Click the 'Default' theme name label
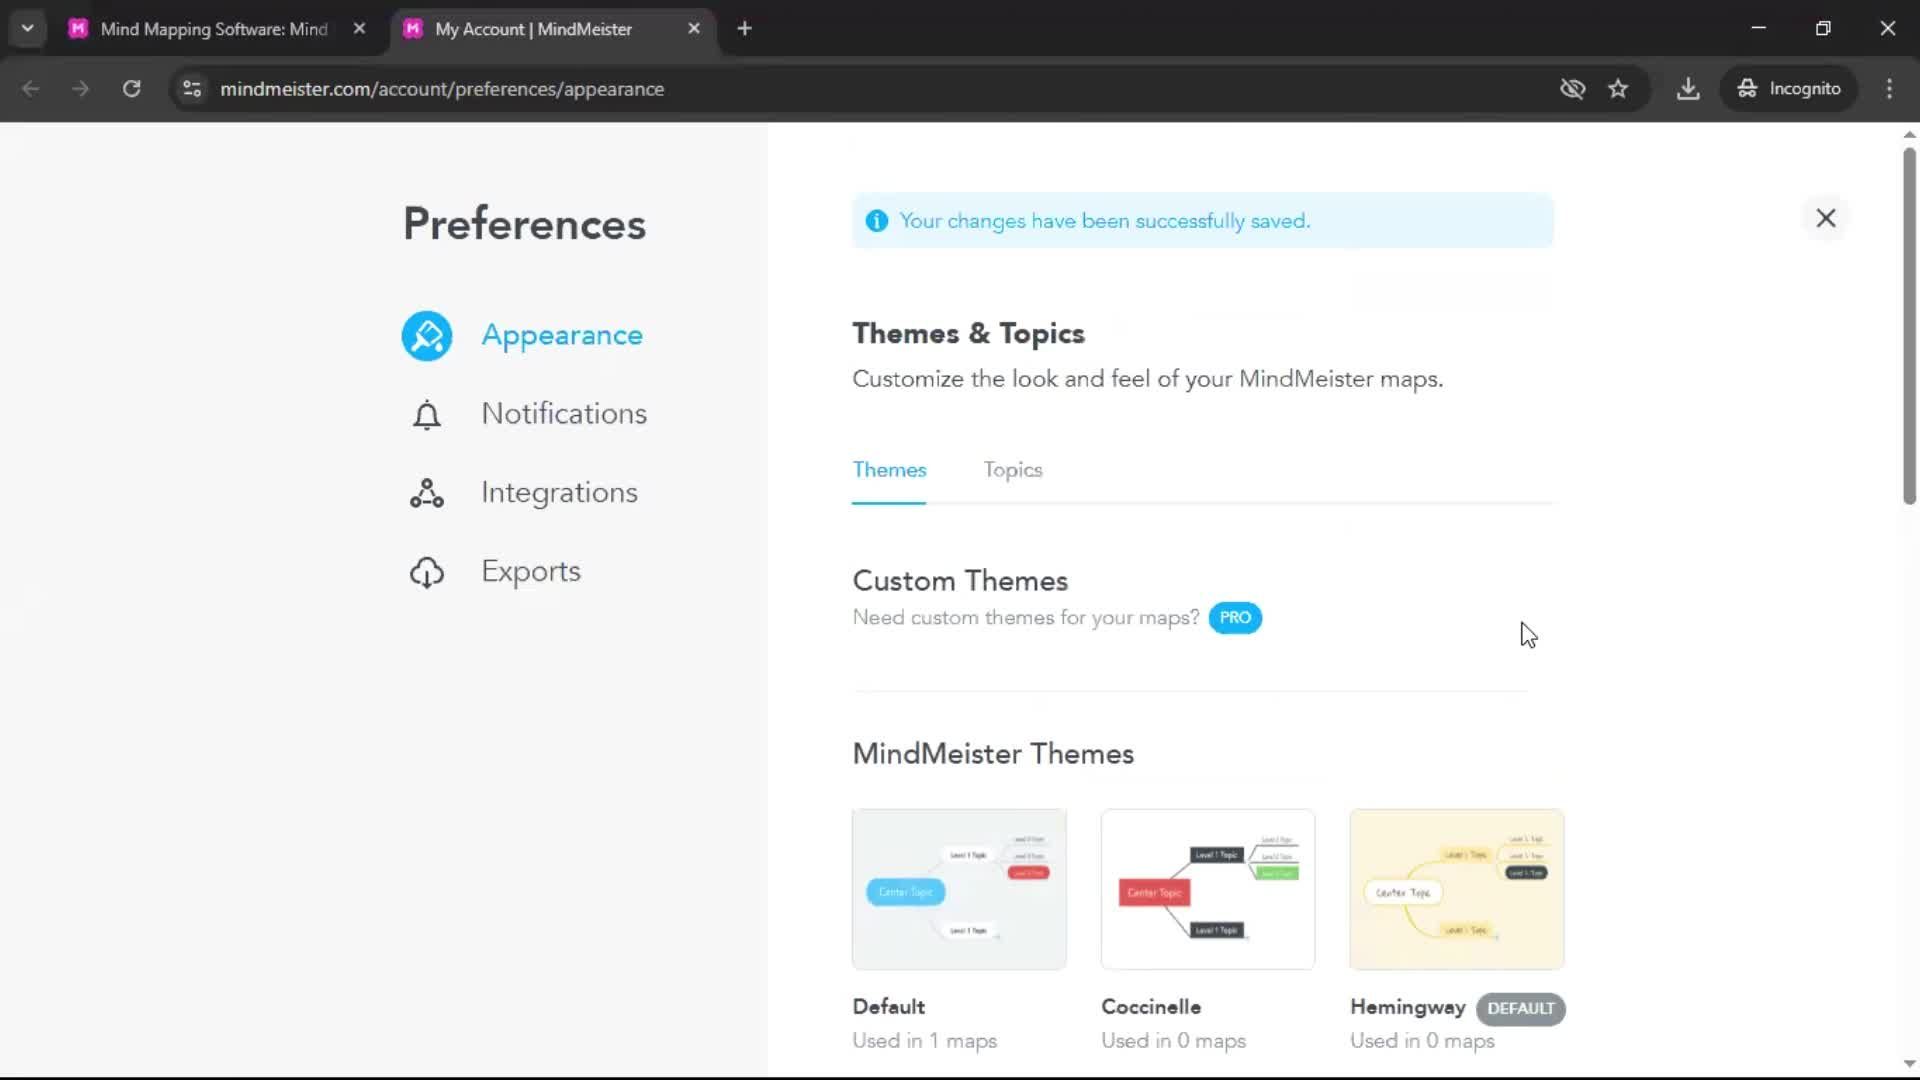This screenshot has width=1920, height=1080. pos(888,1007)
